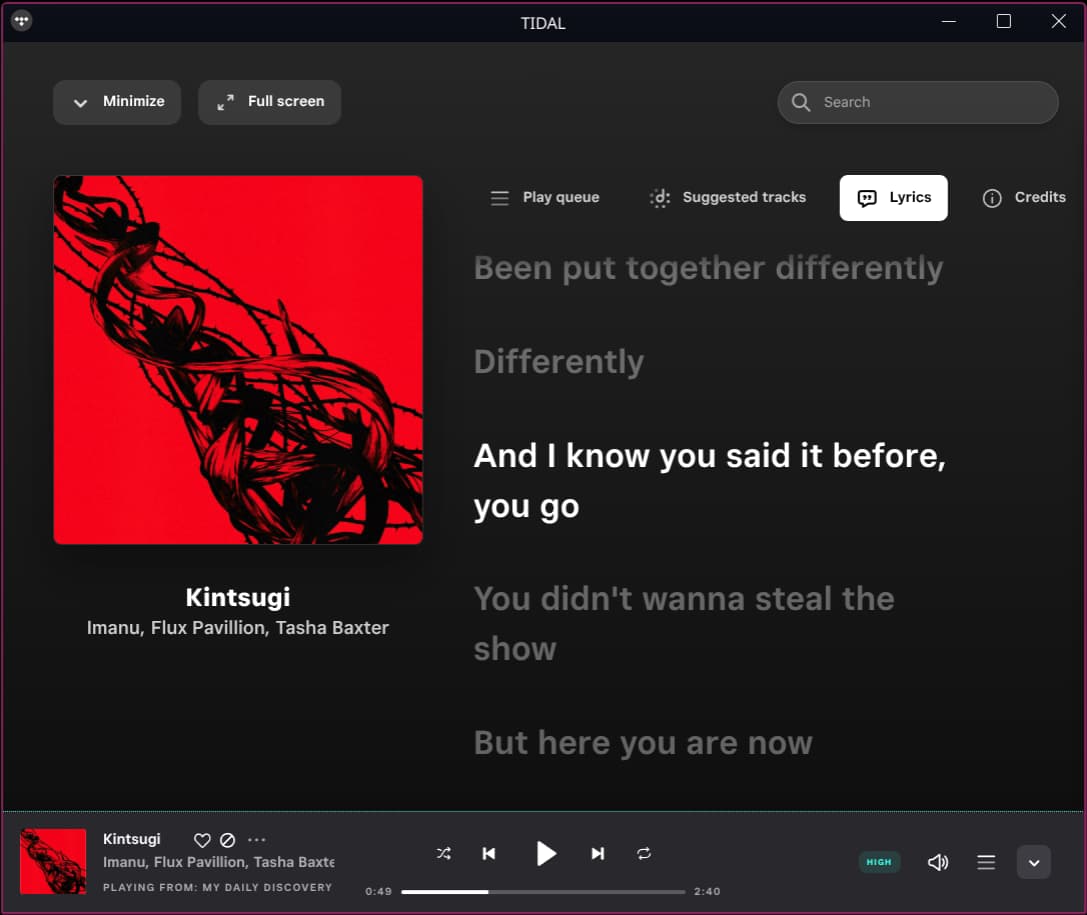The height and width of the screenshot is (915, 1087).
Task: Toggle repeat mode
Action: pyautogui.click(x=643, y=853)
